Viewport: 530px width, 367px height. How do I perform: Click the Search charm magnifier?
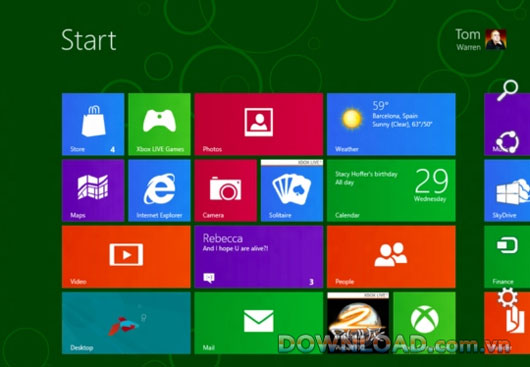(x=507, y=90)
